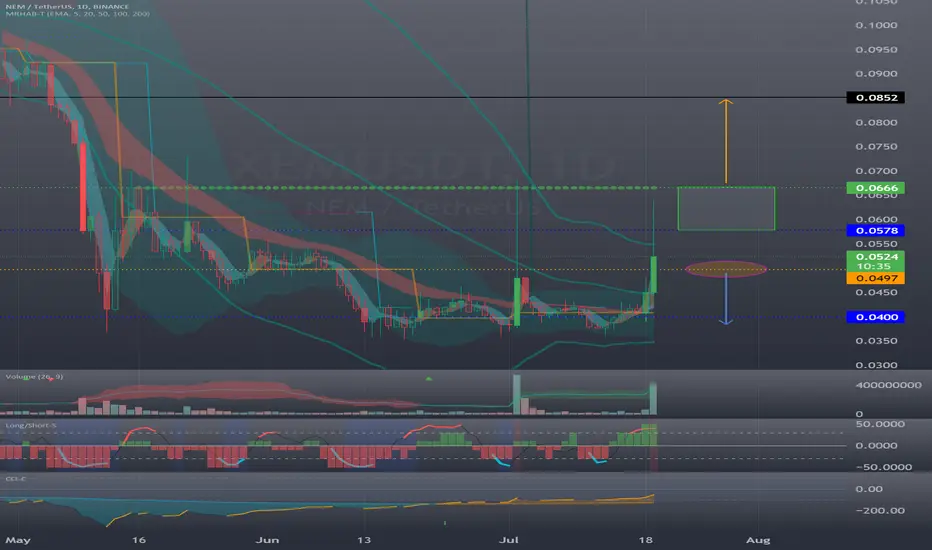
Task: Click the latest green daily candle
Action: [x=653, y=274]
